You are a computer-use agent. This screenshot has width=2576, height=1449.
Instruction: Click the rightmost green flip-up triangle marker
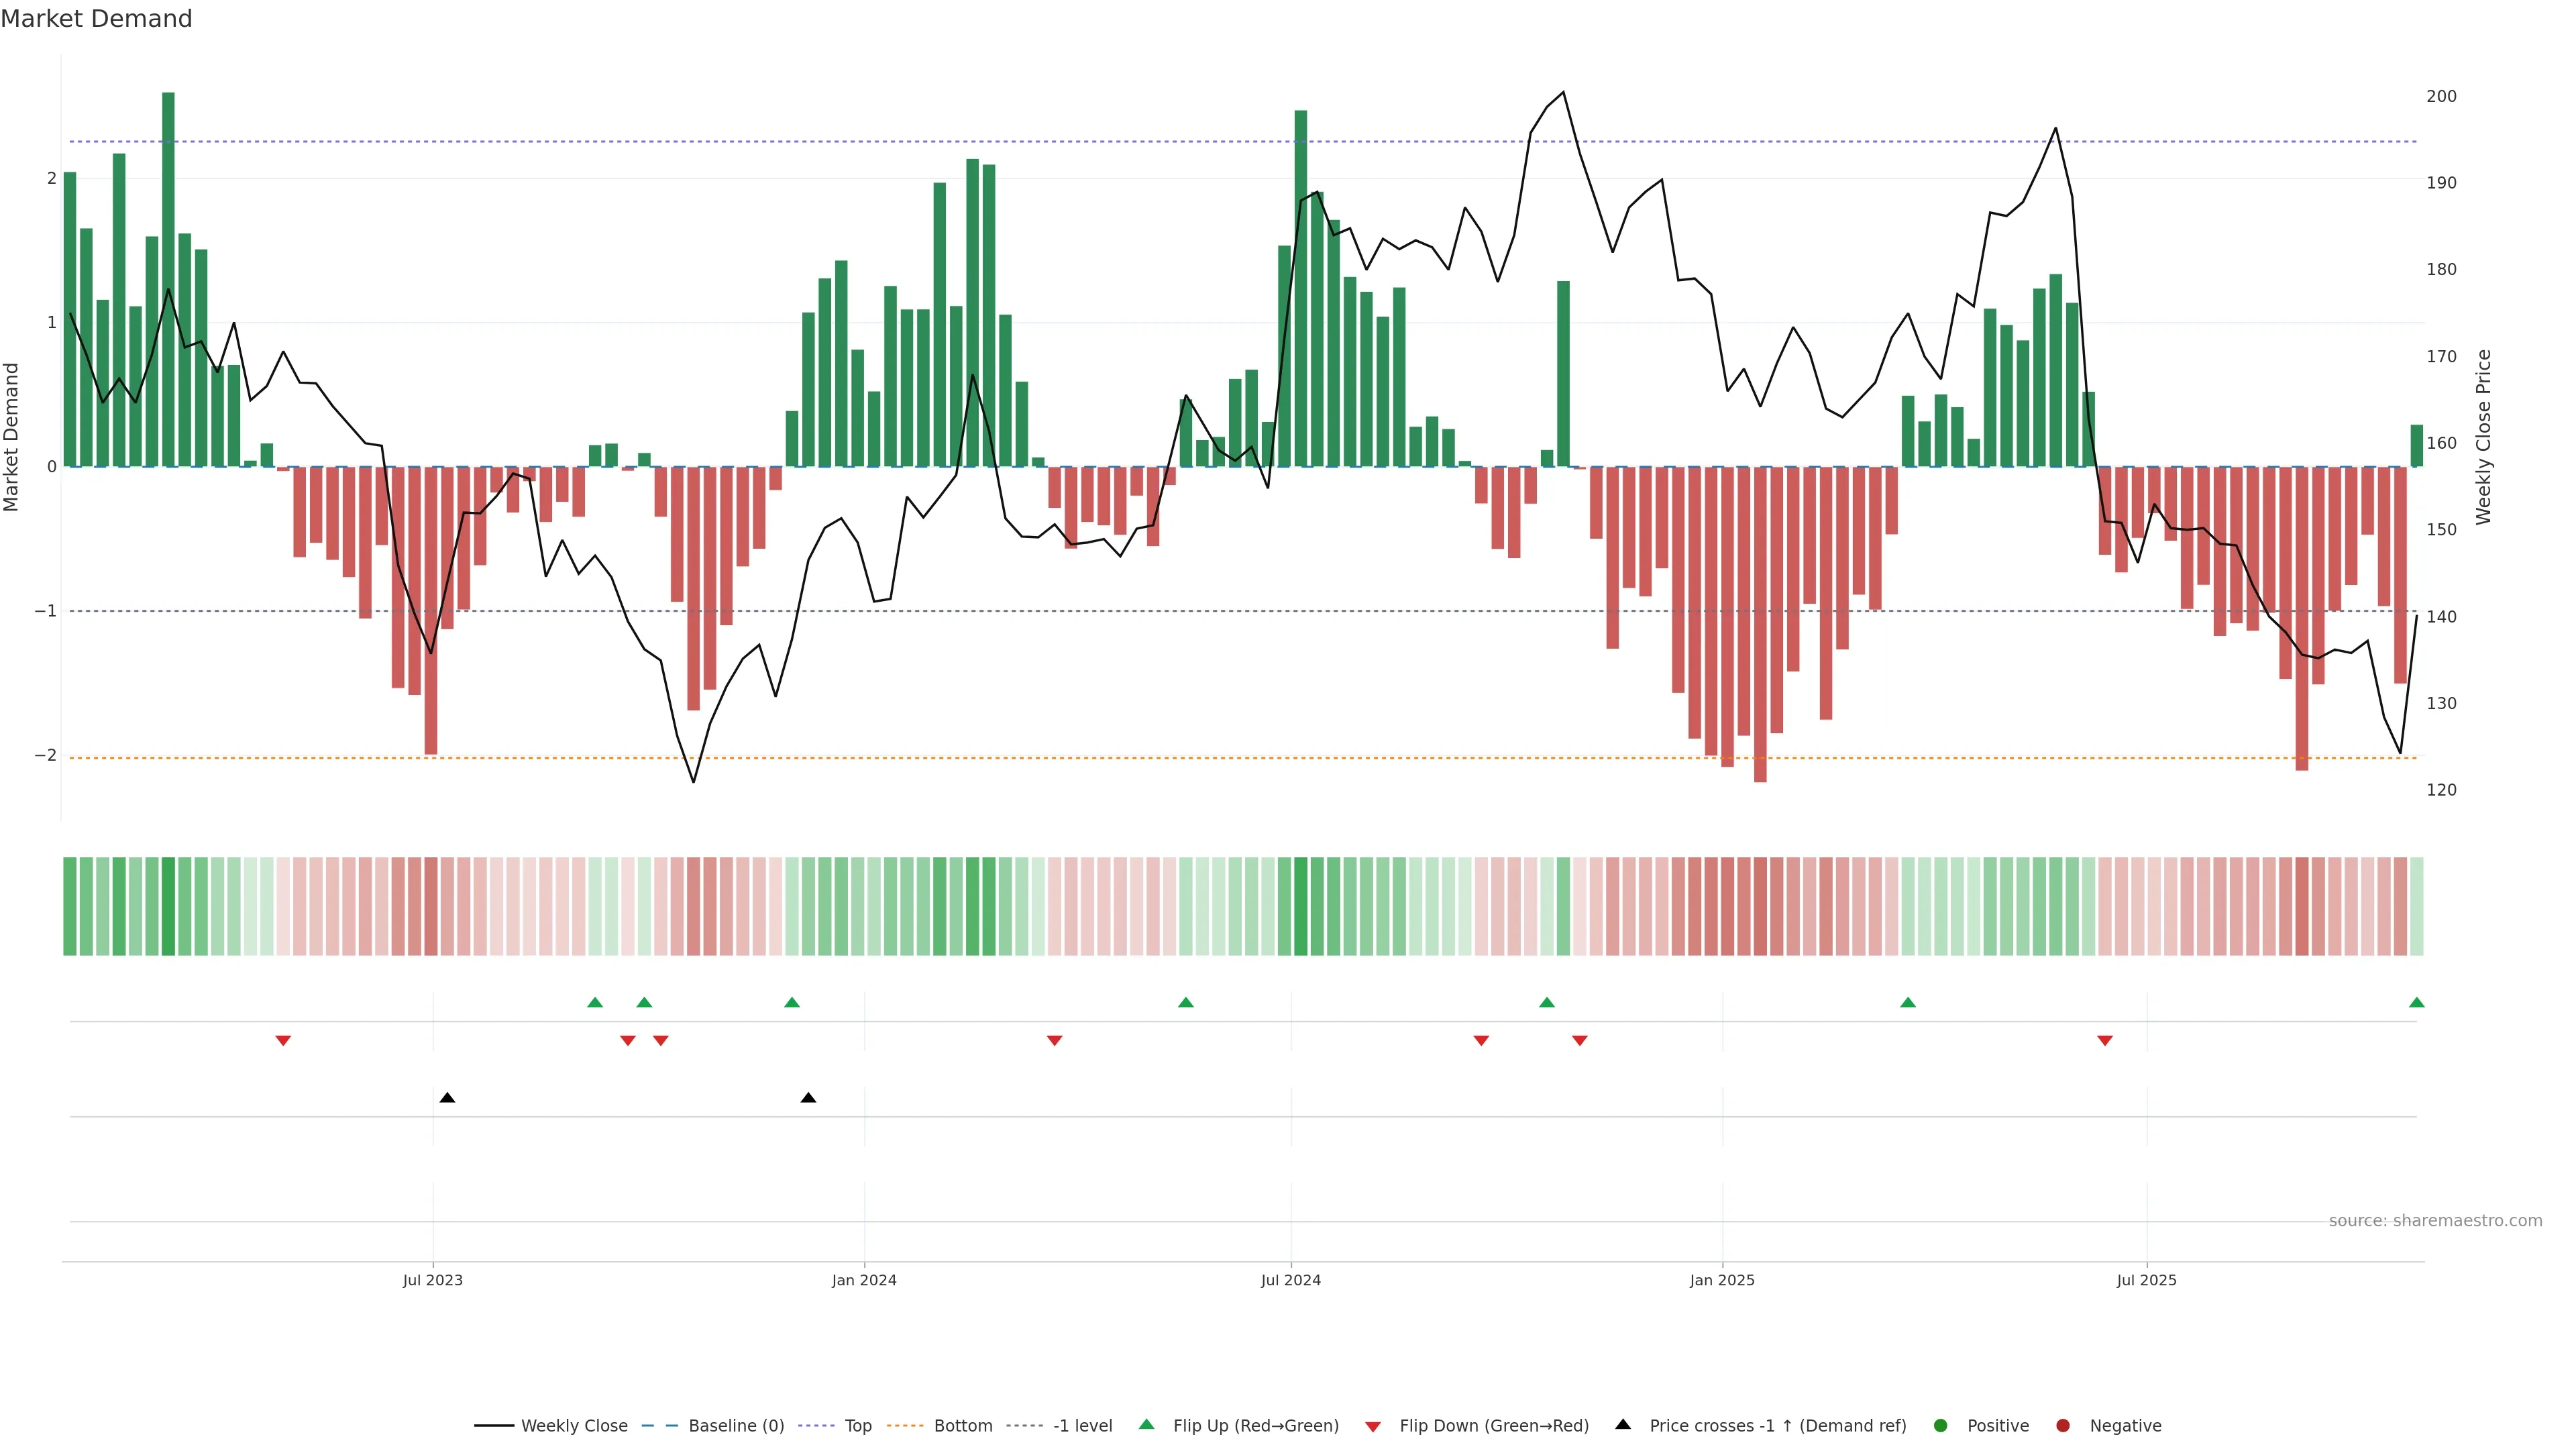[2416, 1002]
